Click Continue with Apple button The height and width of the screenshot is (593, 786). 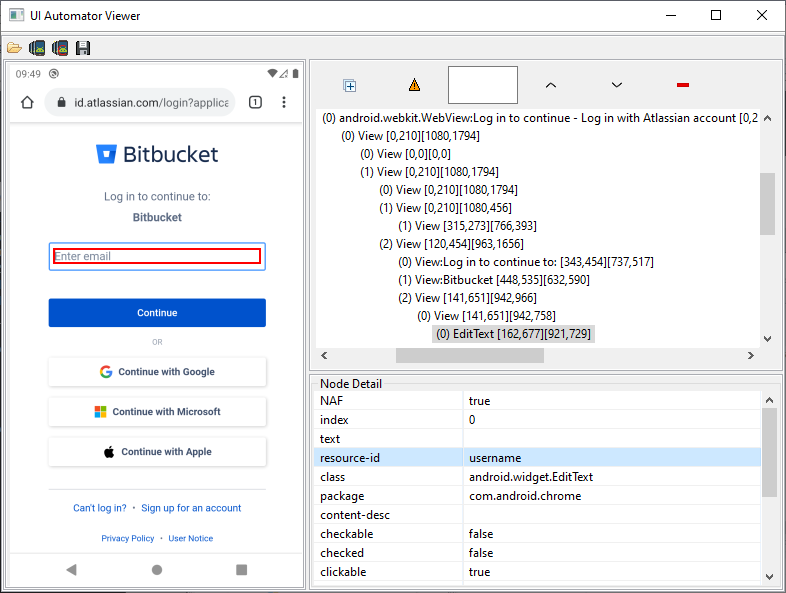tap(157, 452)
